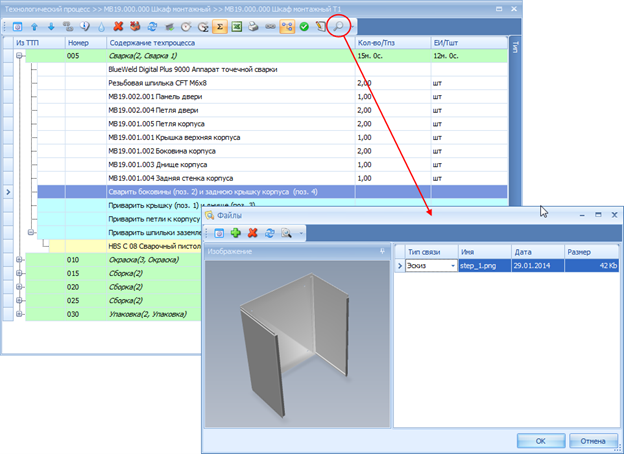624x454 pixels.
Task: Expand operation 030 Упаковка tree node
Action: [20, 313]
